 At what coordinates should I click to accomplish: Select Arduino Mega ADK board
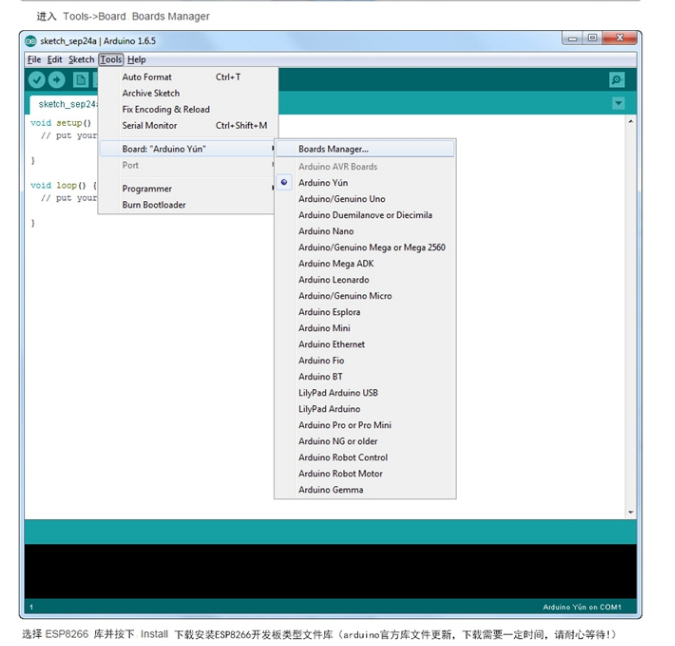click(x=365, y=263)
